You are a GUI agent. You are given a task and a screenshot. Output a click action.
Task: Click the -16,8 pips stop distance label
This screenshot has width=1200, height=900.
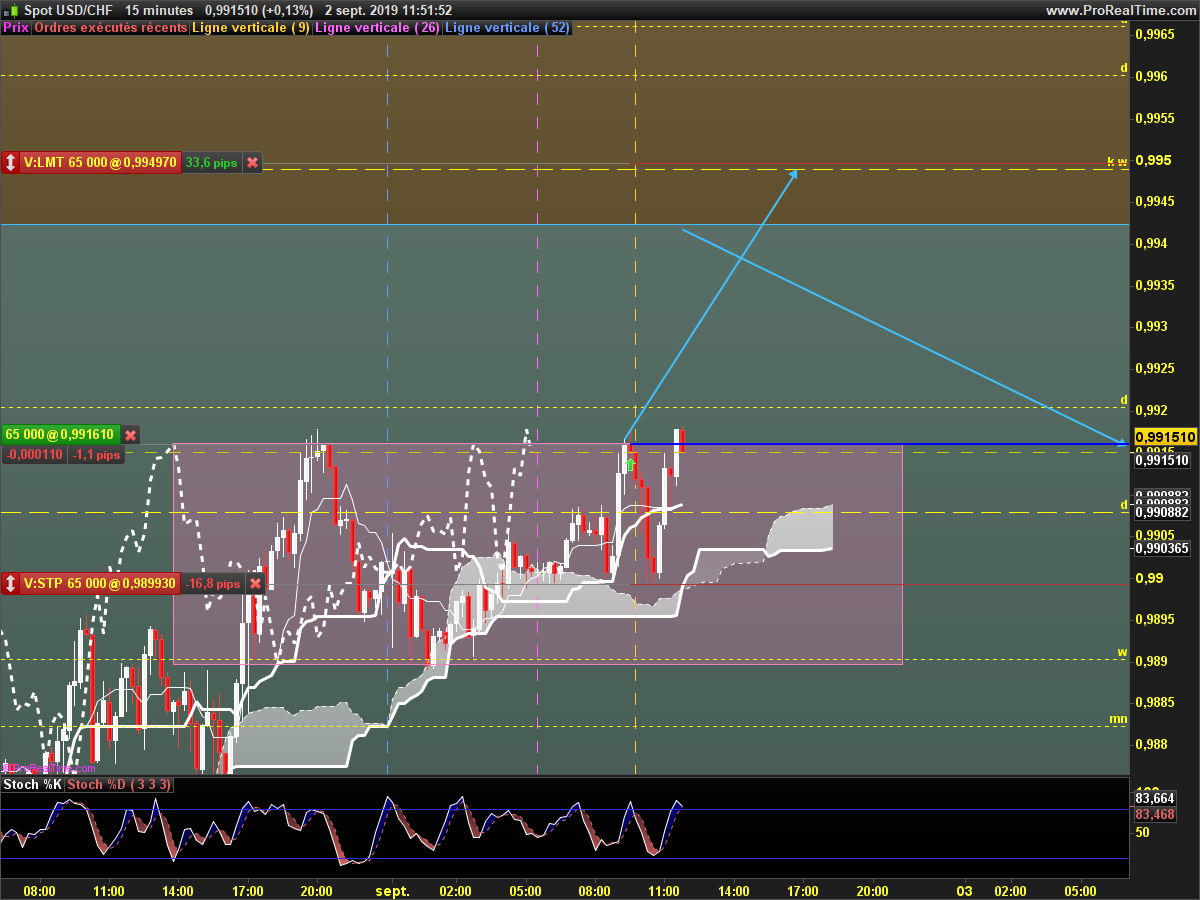pyautogui.click(x=213, y=583)
